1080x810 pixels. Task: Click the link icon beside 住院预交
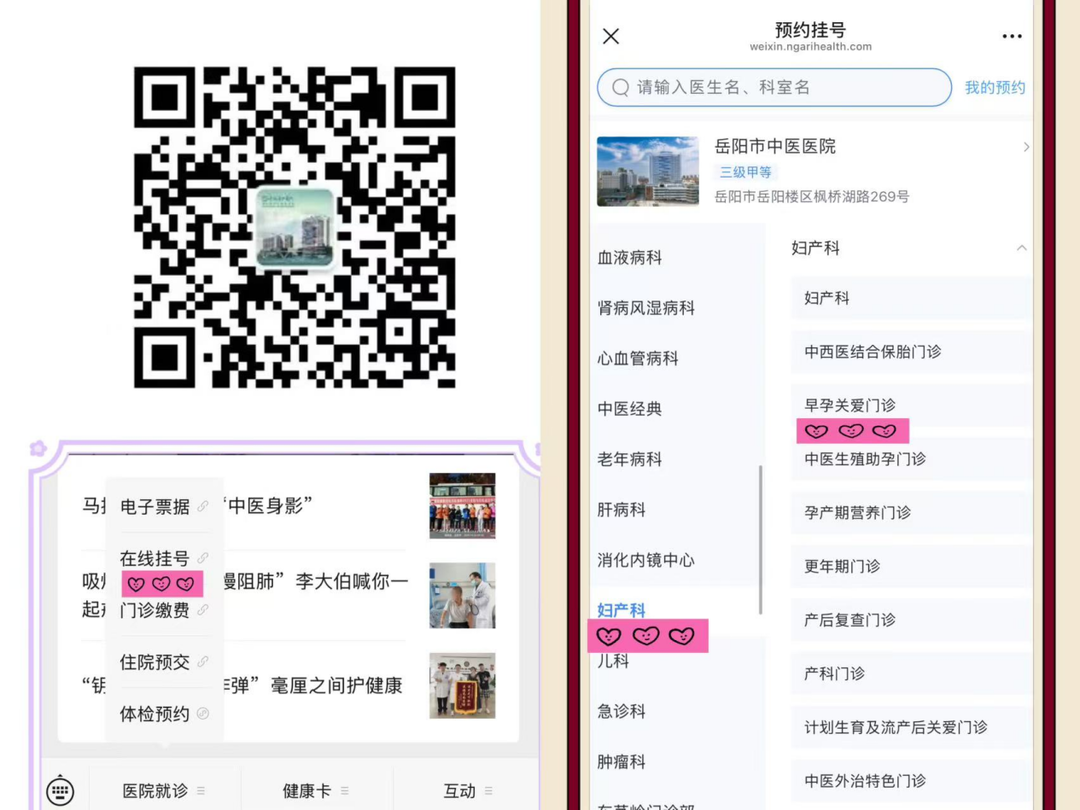(202, 661)
